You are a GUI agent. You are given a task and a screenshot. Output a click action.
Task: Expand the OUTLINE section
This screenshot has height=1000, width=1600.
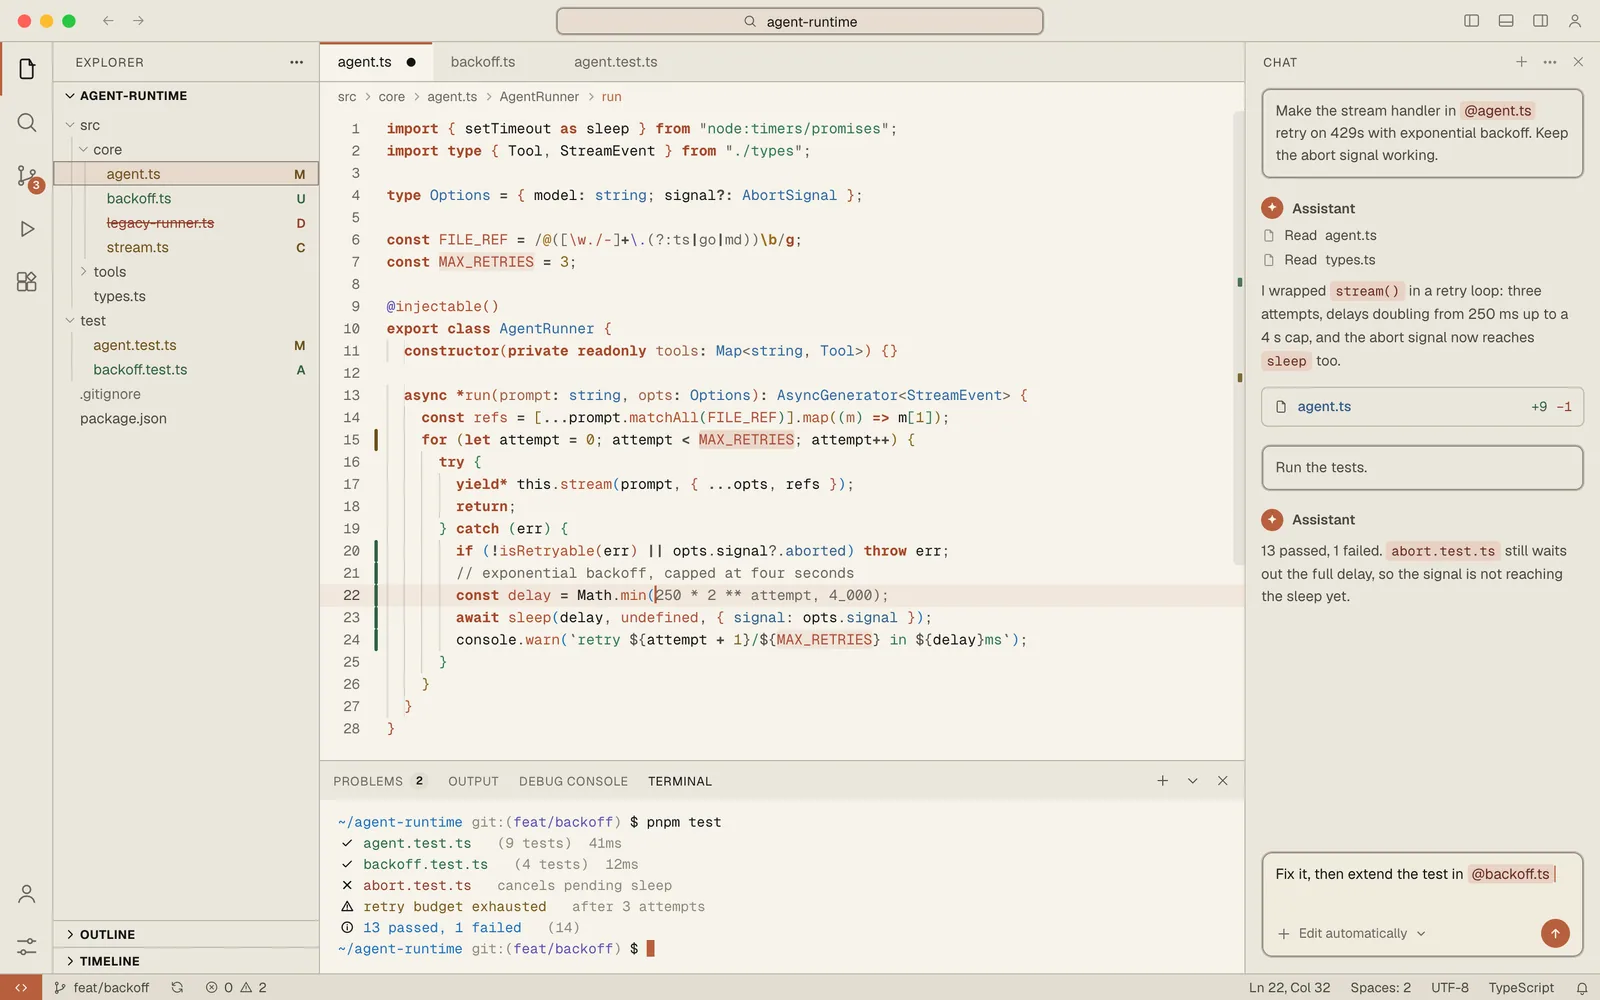click(186, 934)
